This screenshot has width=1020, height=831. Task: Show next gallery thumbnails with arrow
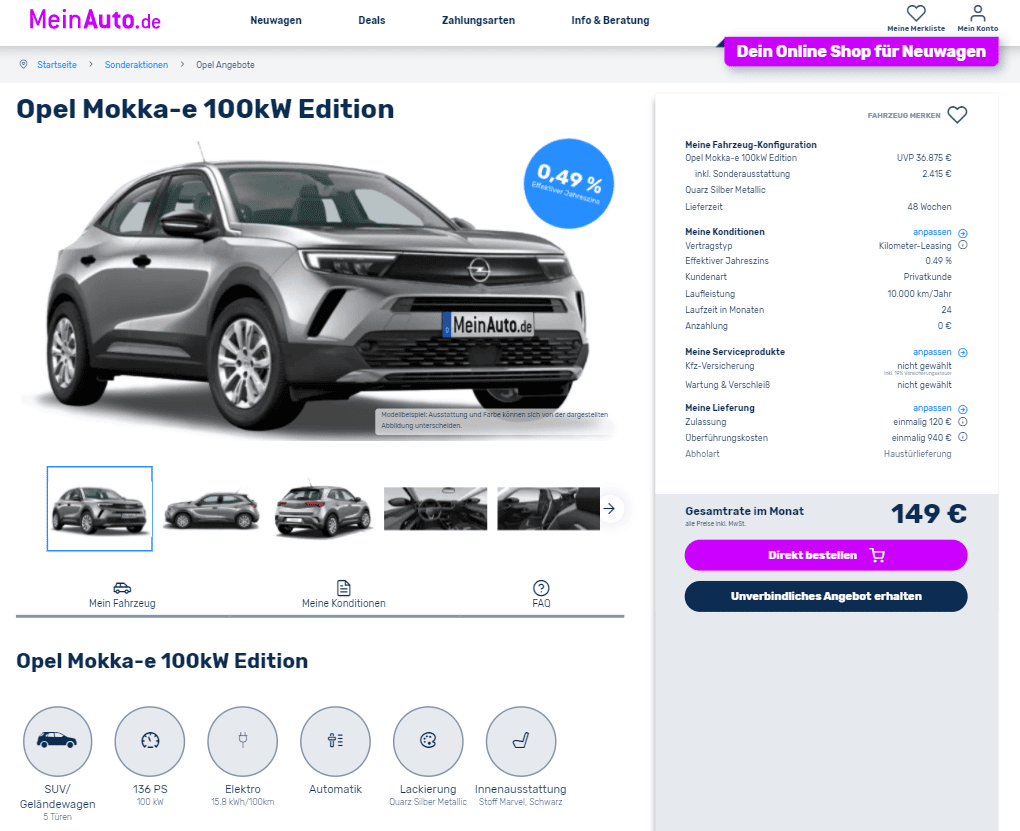[x=609, y=509]
